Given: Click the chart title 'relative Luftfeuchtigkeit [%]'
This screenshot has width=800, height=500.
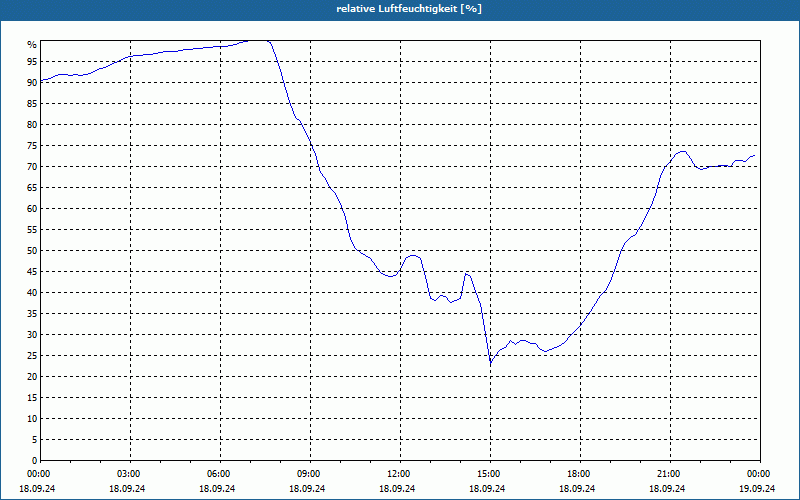Looking at the screenshot, I should click(409, 9).
